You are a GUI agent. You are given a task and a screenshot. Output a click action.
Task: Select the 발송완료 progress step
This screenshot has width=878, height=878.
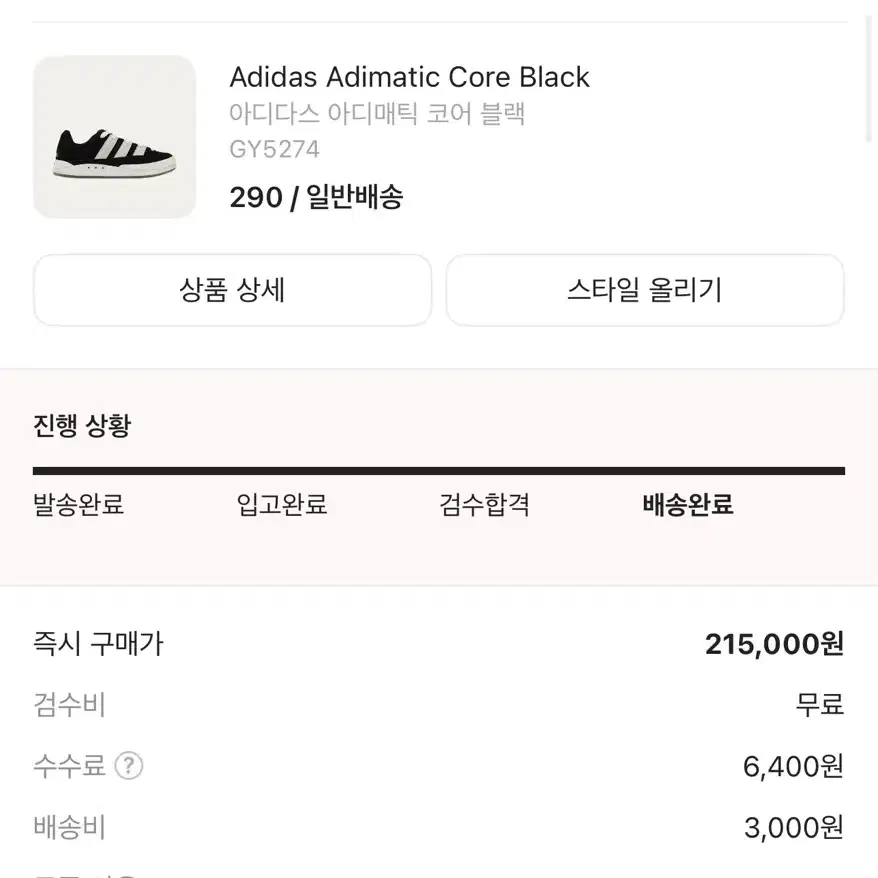point(79,506)
